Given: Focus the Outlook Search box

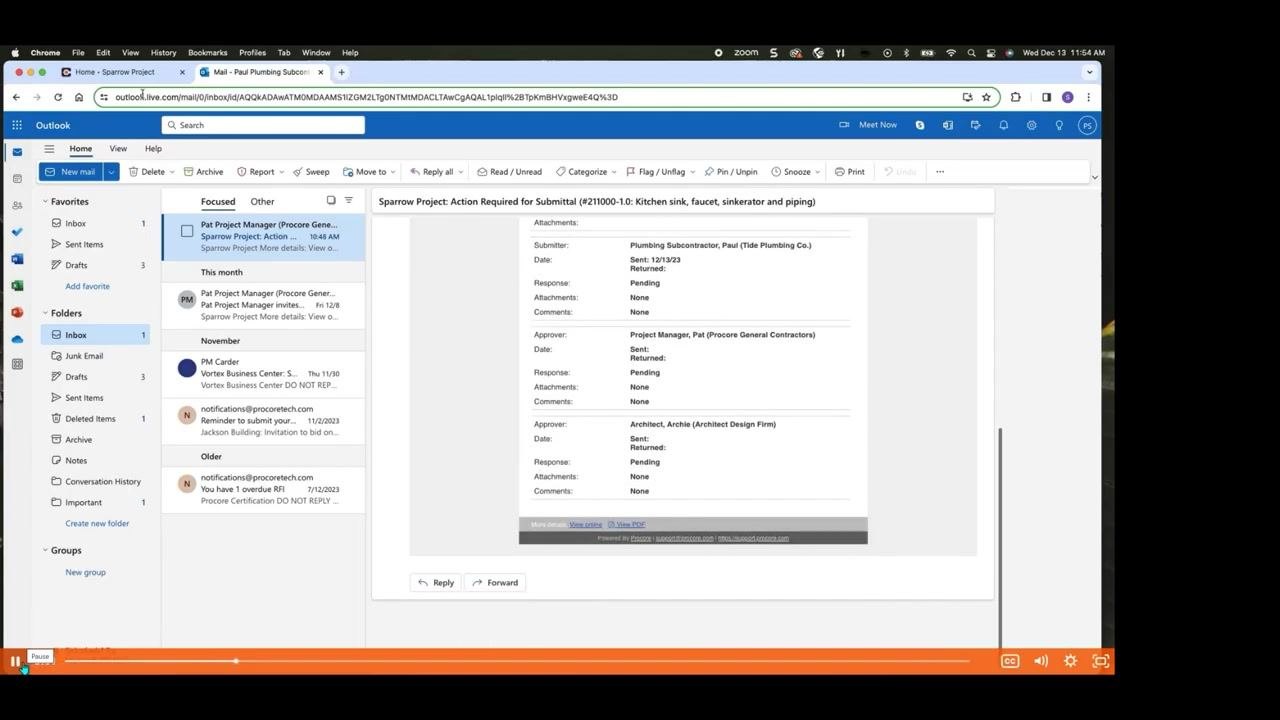Looking at the screenshot, I should point(263,125).
